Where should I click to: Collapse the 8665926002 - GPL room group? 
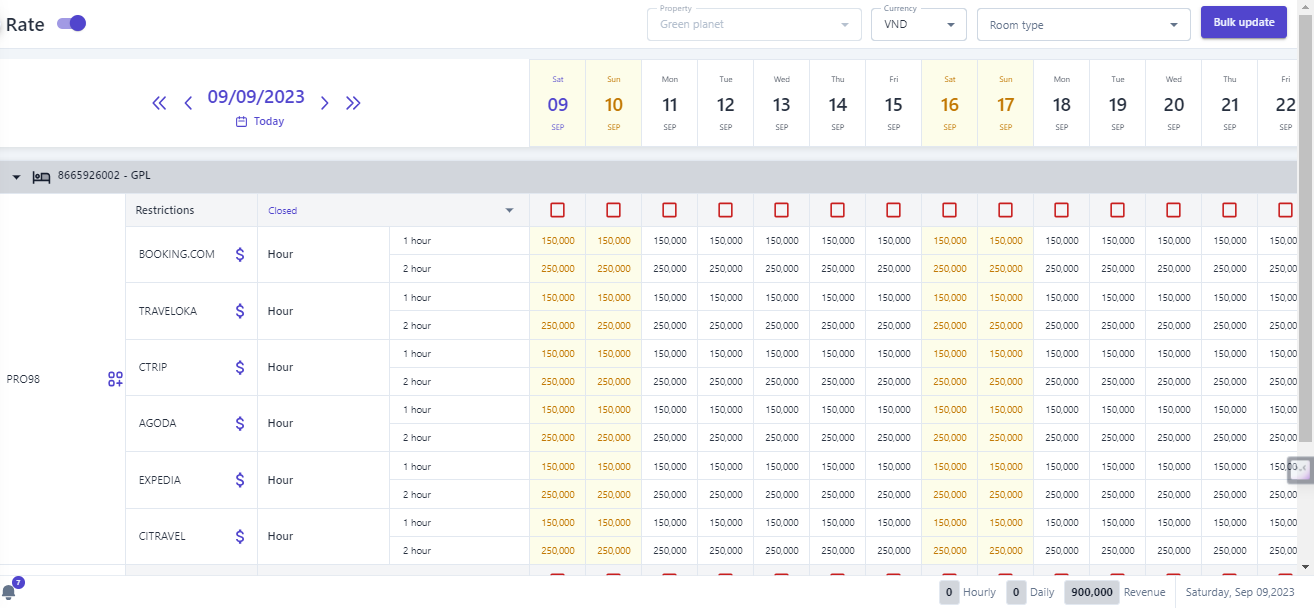pos(16,177)
